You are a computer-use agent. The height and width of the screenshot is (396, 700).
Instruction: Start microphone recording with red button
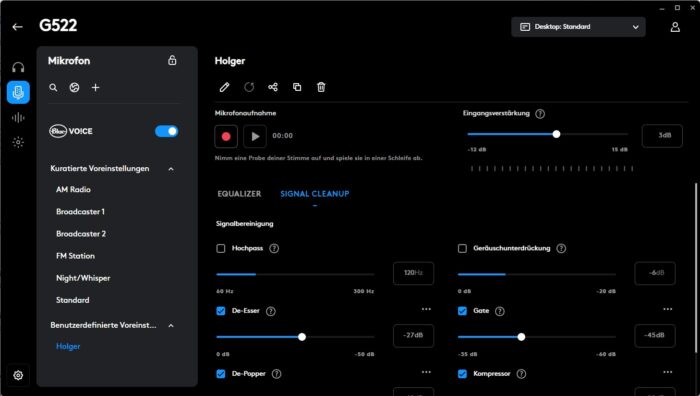click(226, 136)
